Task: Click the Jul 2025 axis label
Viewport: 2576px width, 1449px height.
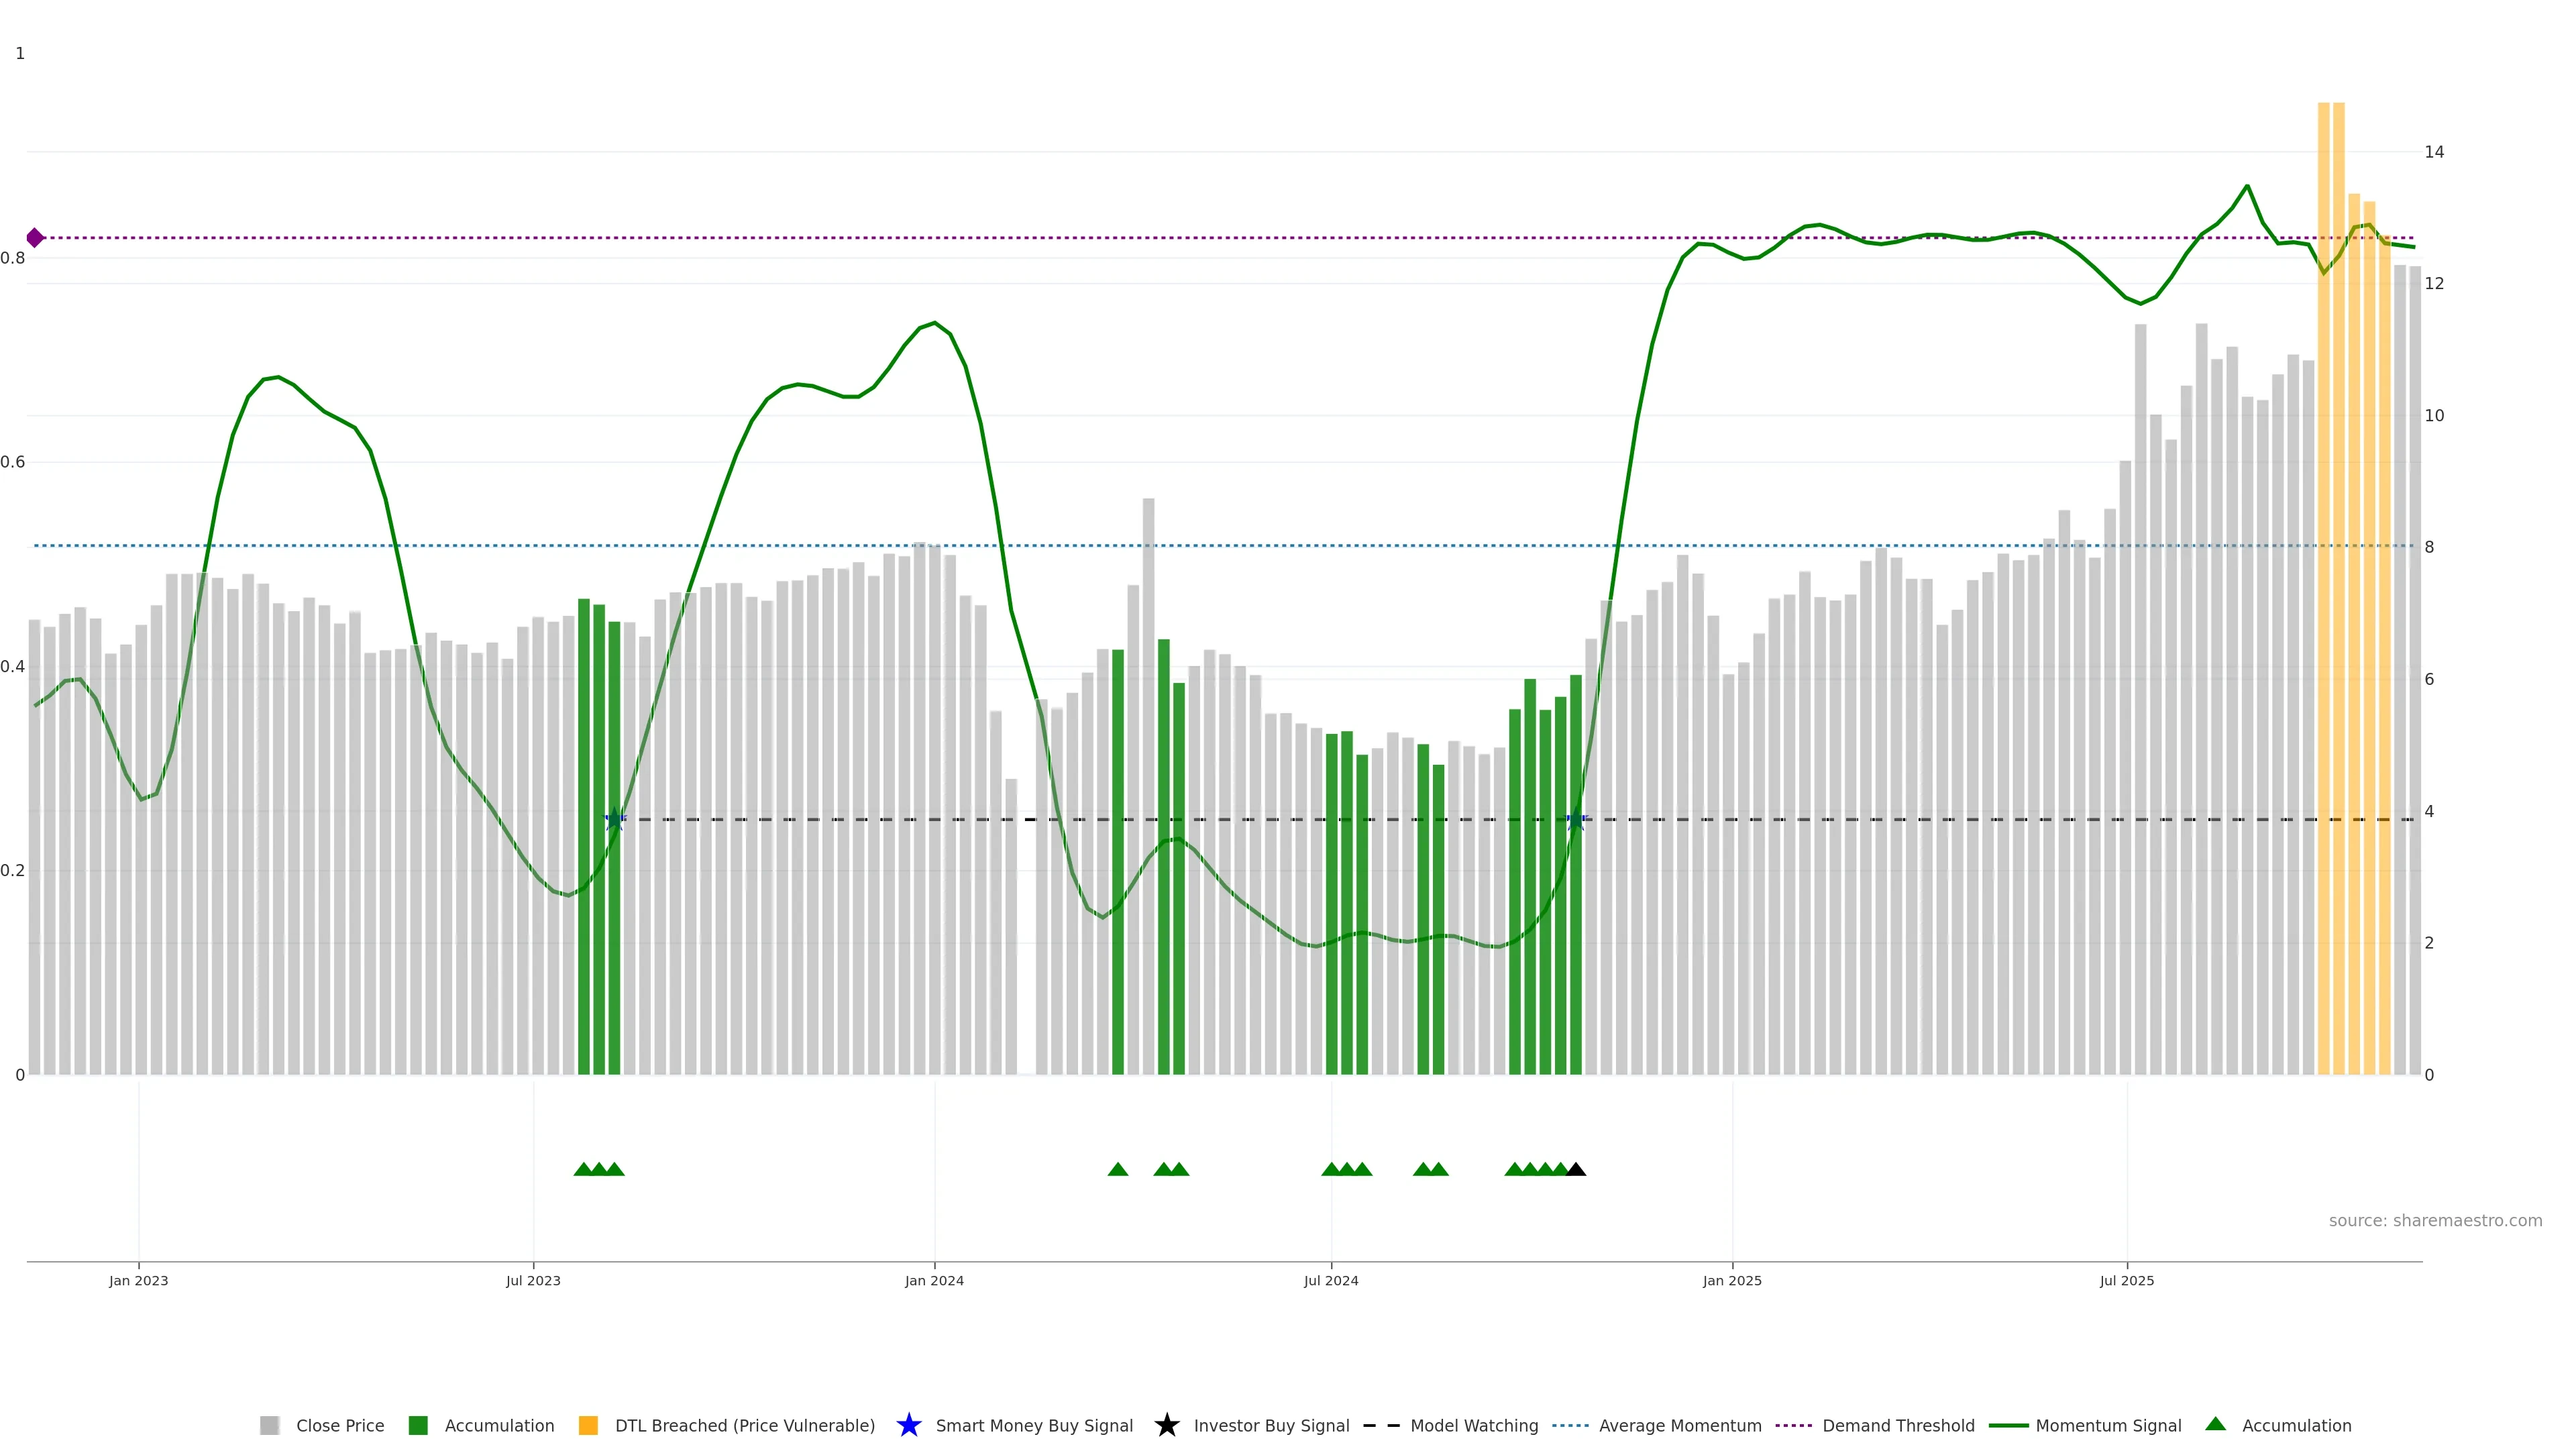Action: (x=2127, y=1281)
